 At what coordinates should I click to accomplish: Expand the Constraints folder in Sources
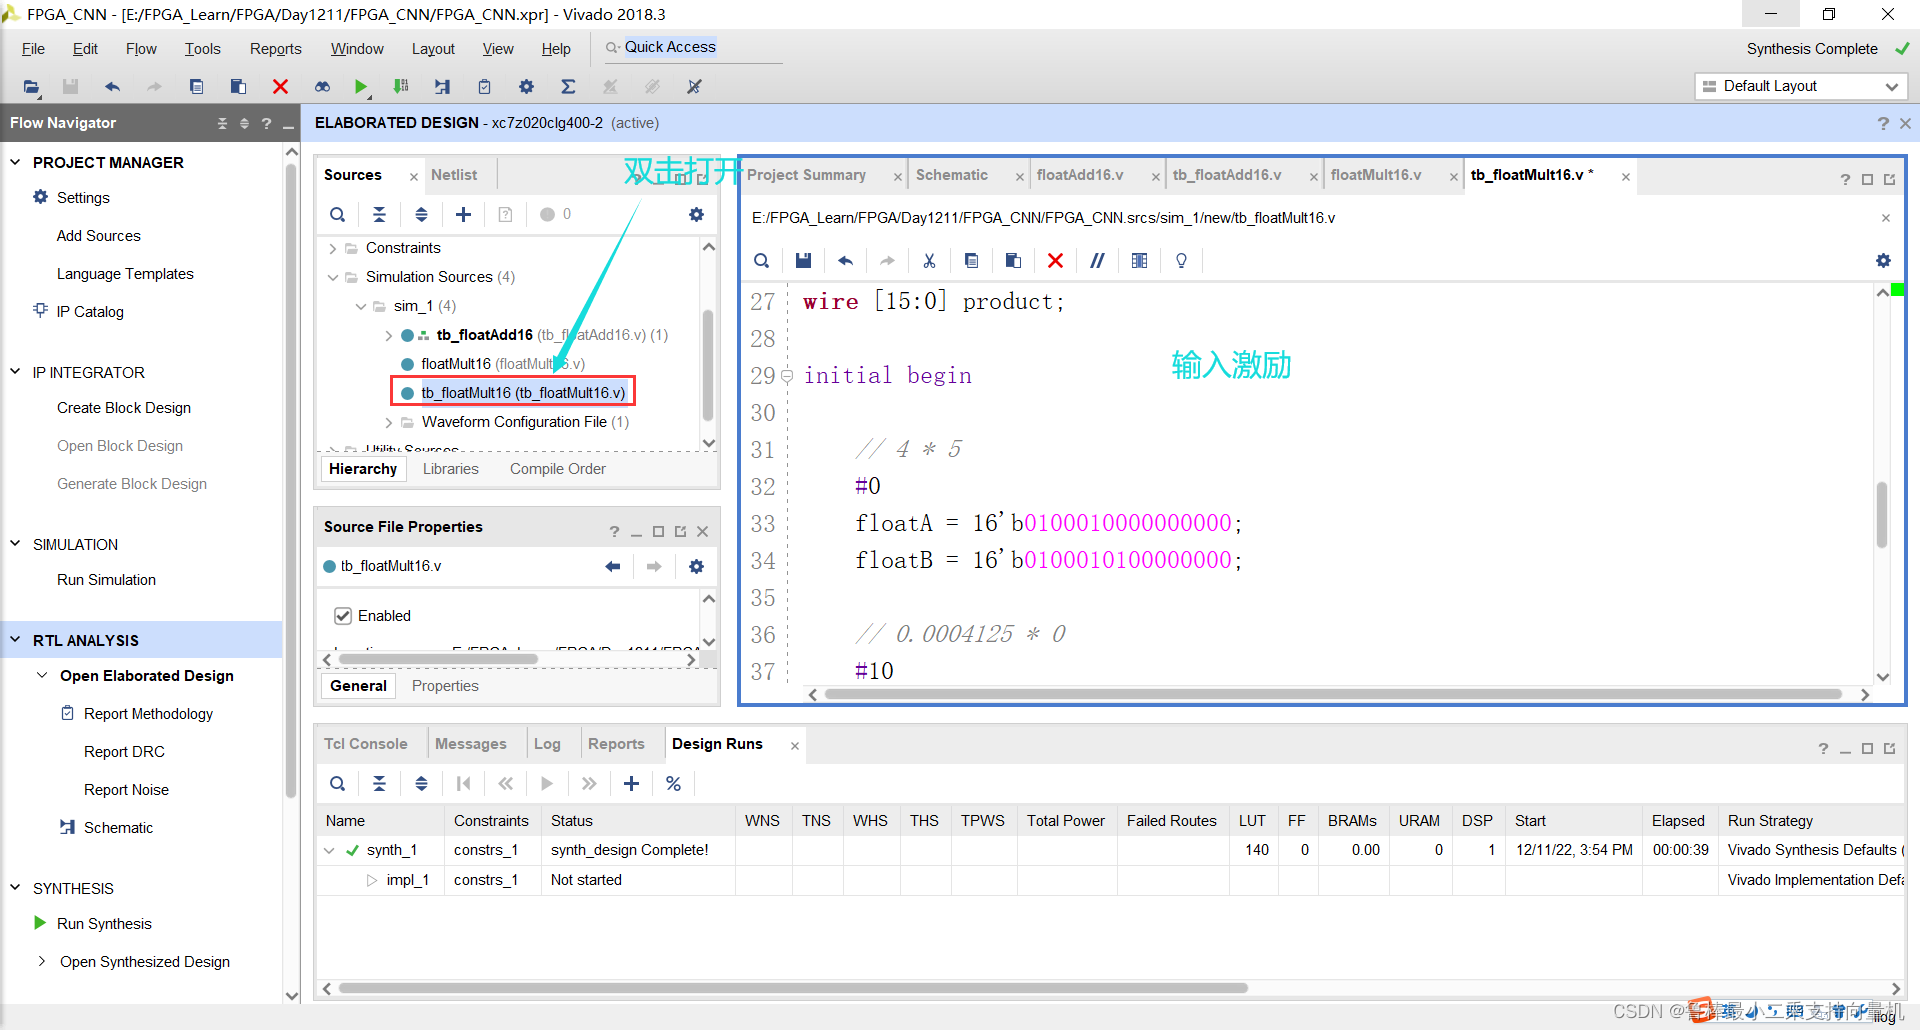332,248
